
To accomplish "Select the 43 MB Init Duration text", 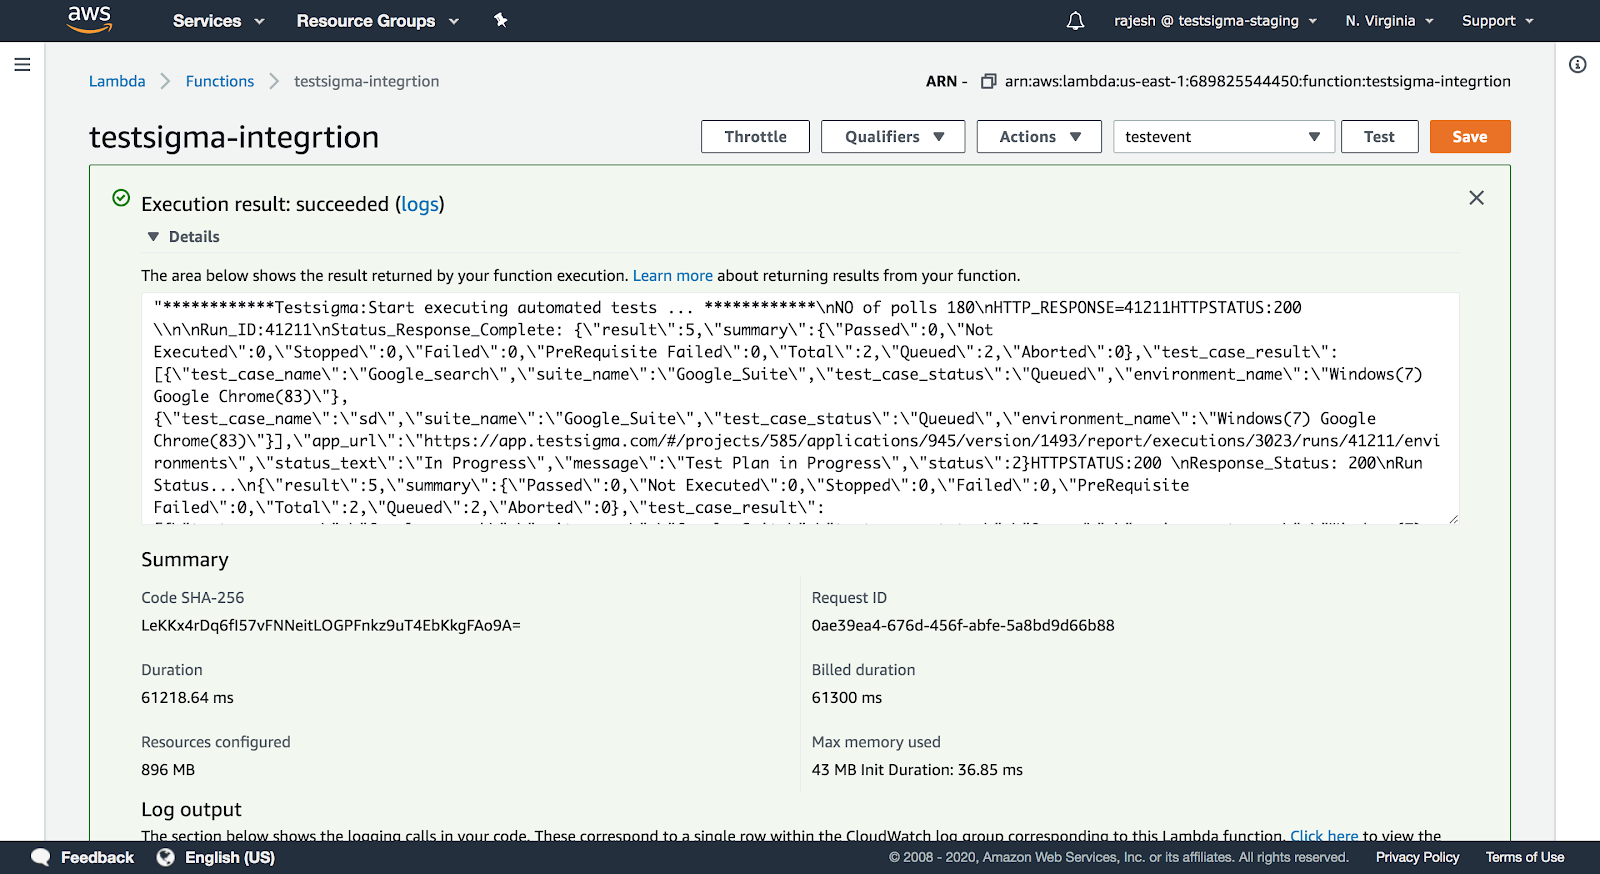I will pos(917,770).
